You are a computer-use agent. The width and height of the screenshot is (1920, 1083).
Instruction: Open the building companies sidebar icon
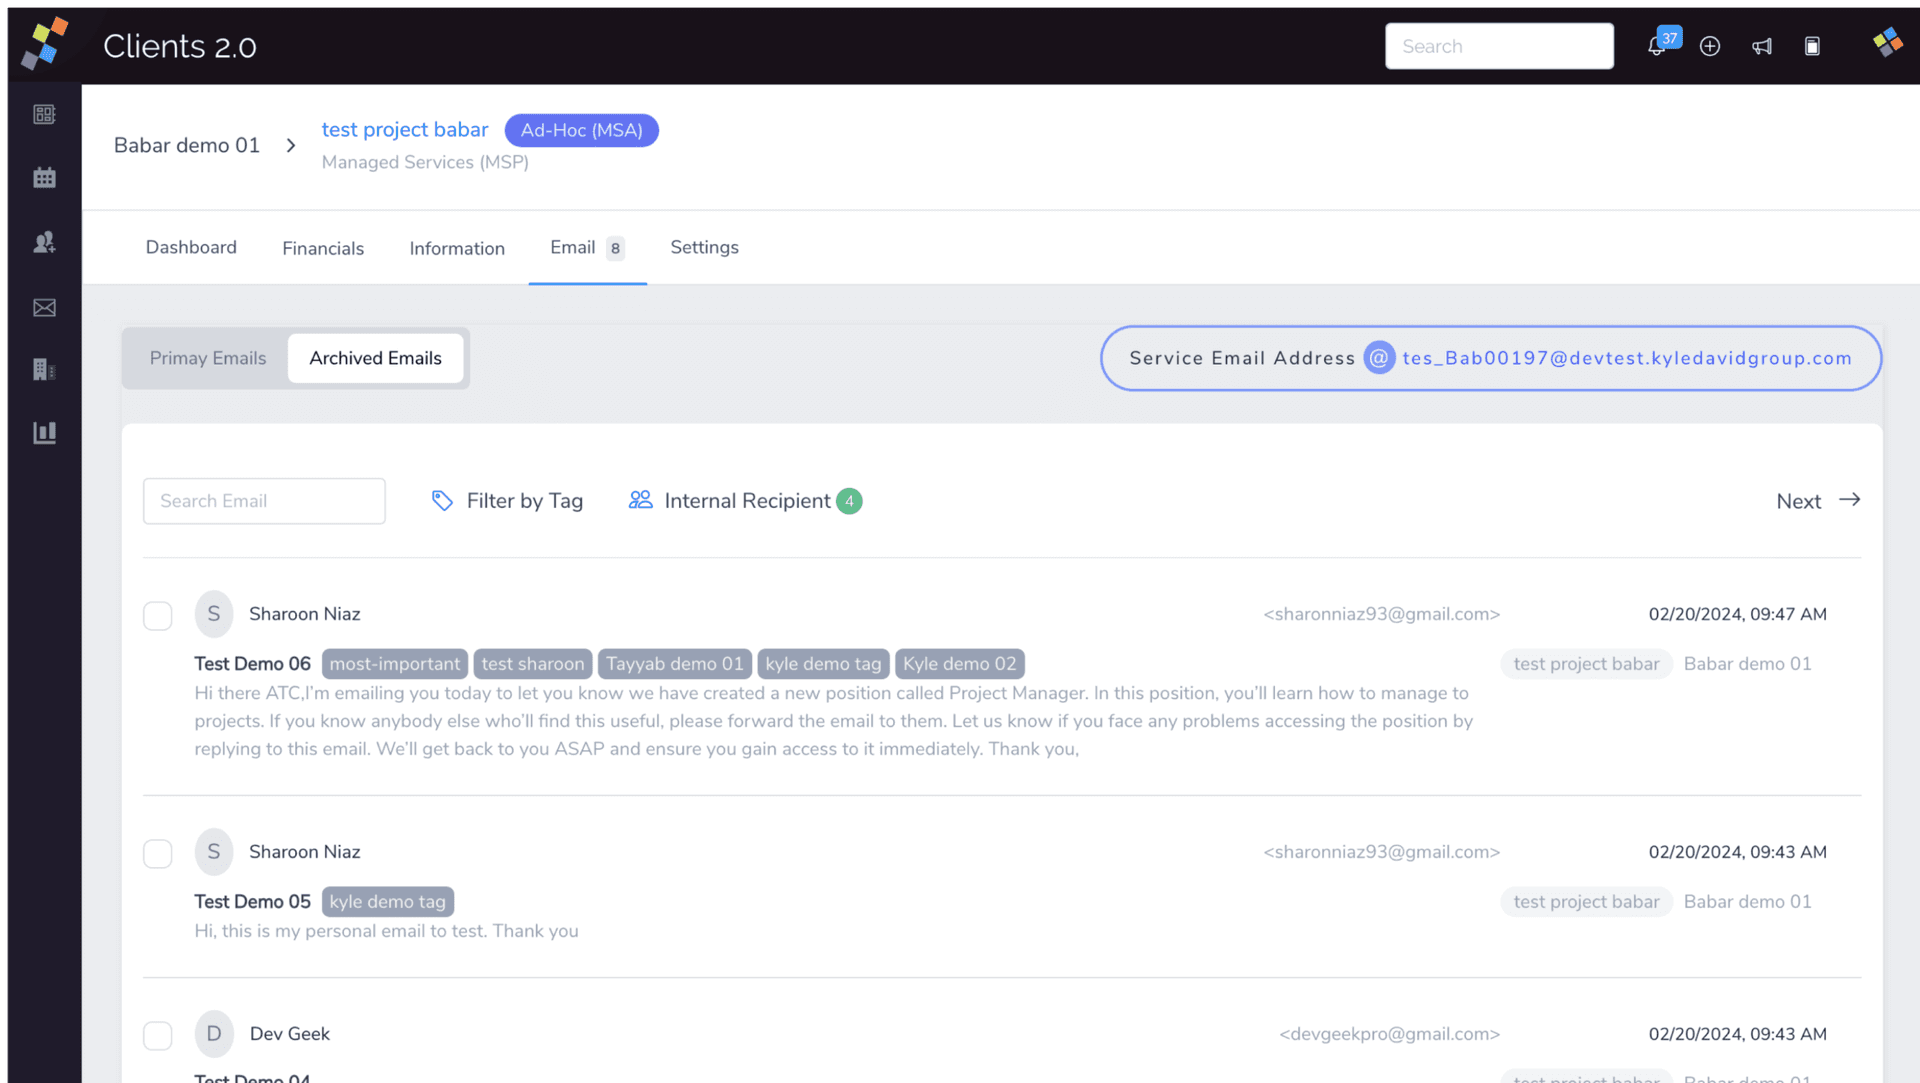[x=44, y=370]
